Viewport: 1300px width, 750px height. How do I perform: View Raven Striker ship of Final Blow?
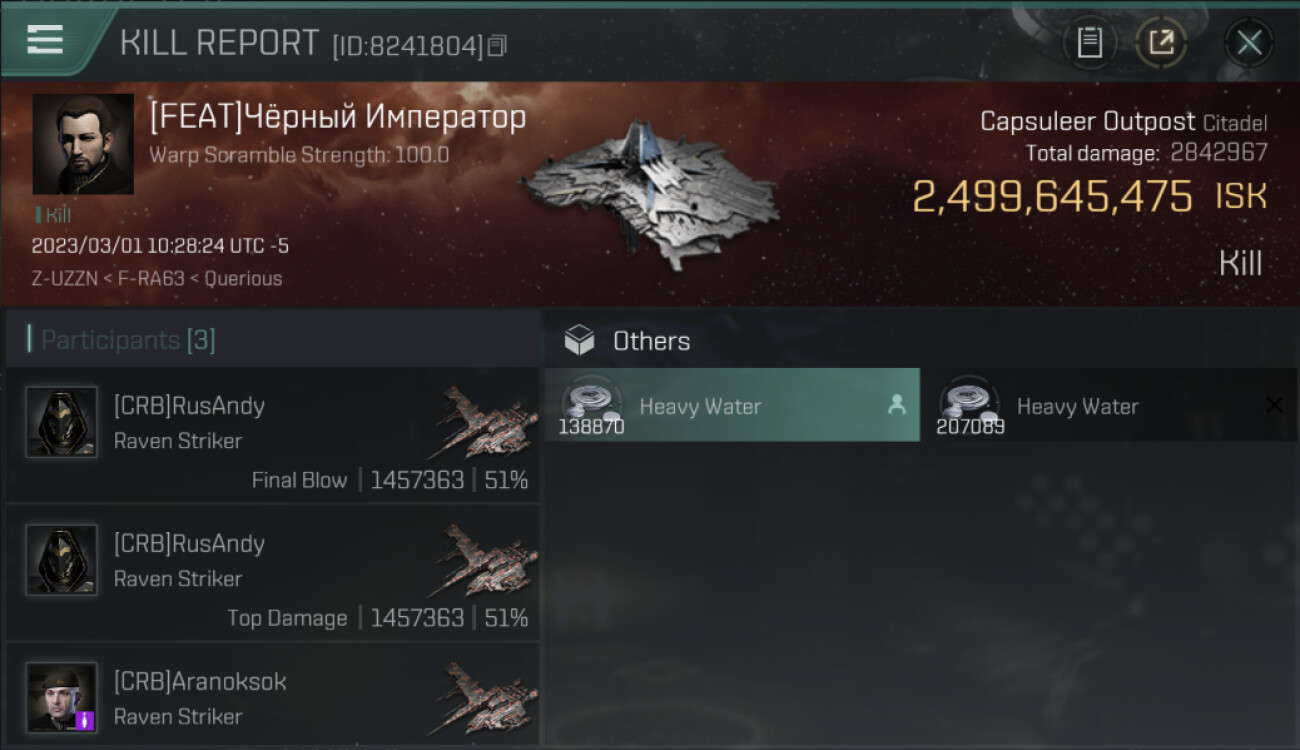click(x=482, y=422)
